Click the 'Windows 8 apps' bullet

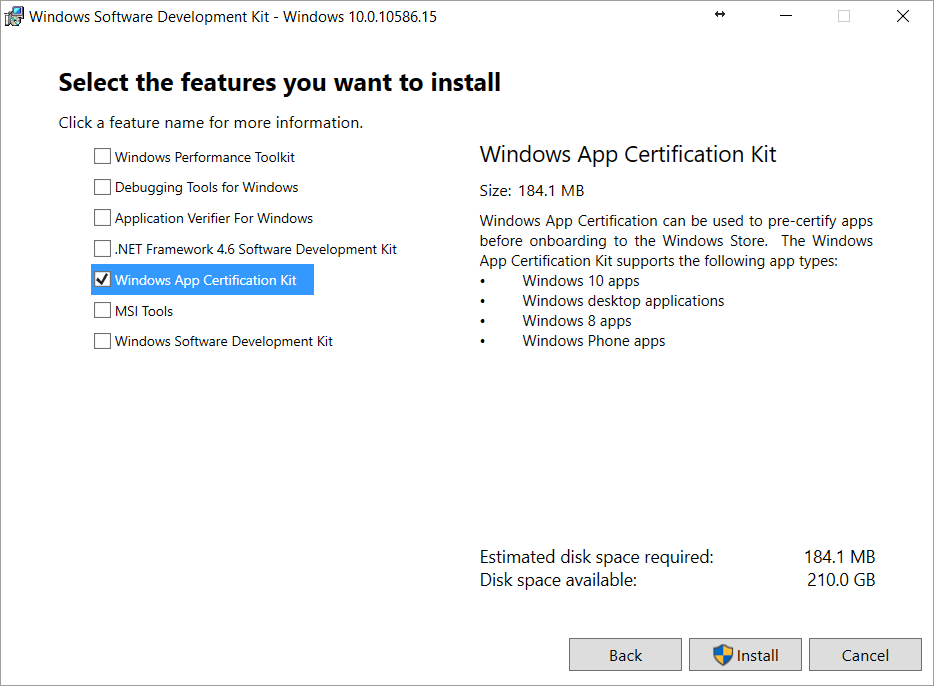coord(577,320)
